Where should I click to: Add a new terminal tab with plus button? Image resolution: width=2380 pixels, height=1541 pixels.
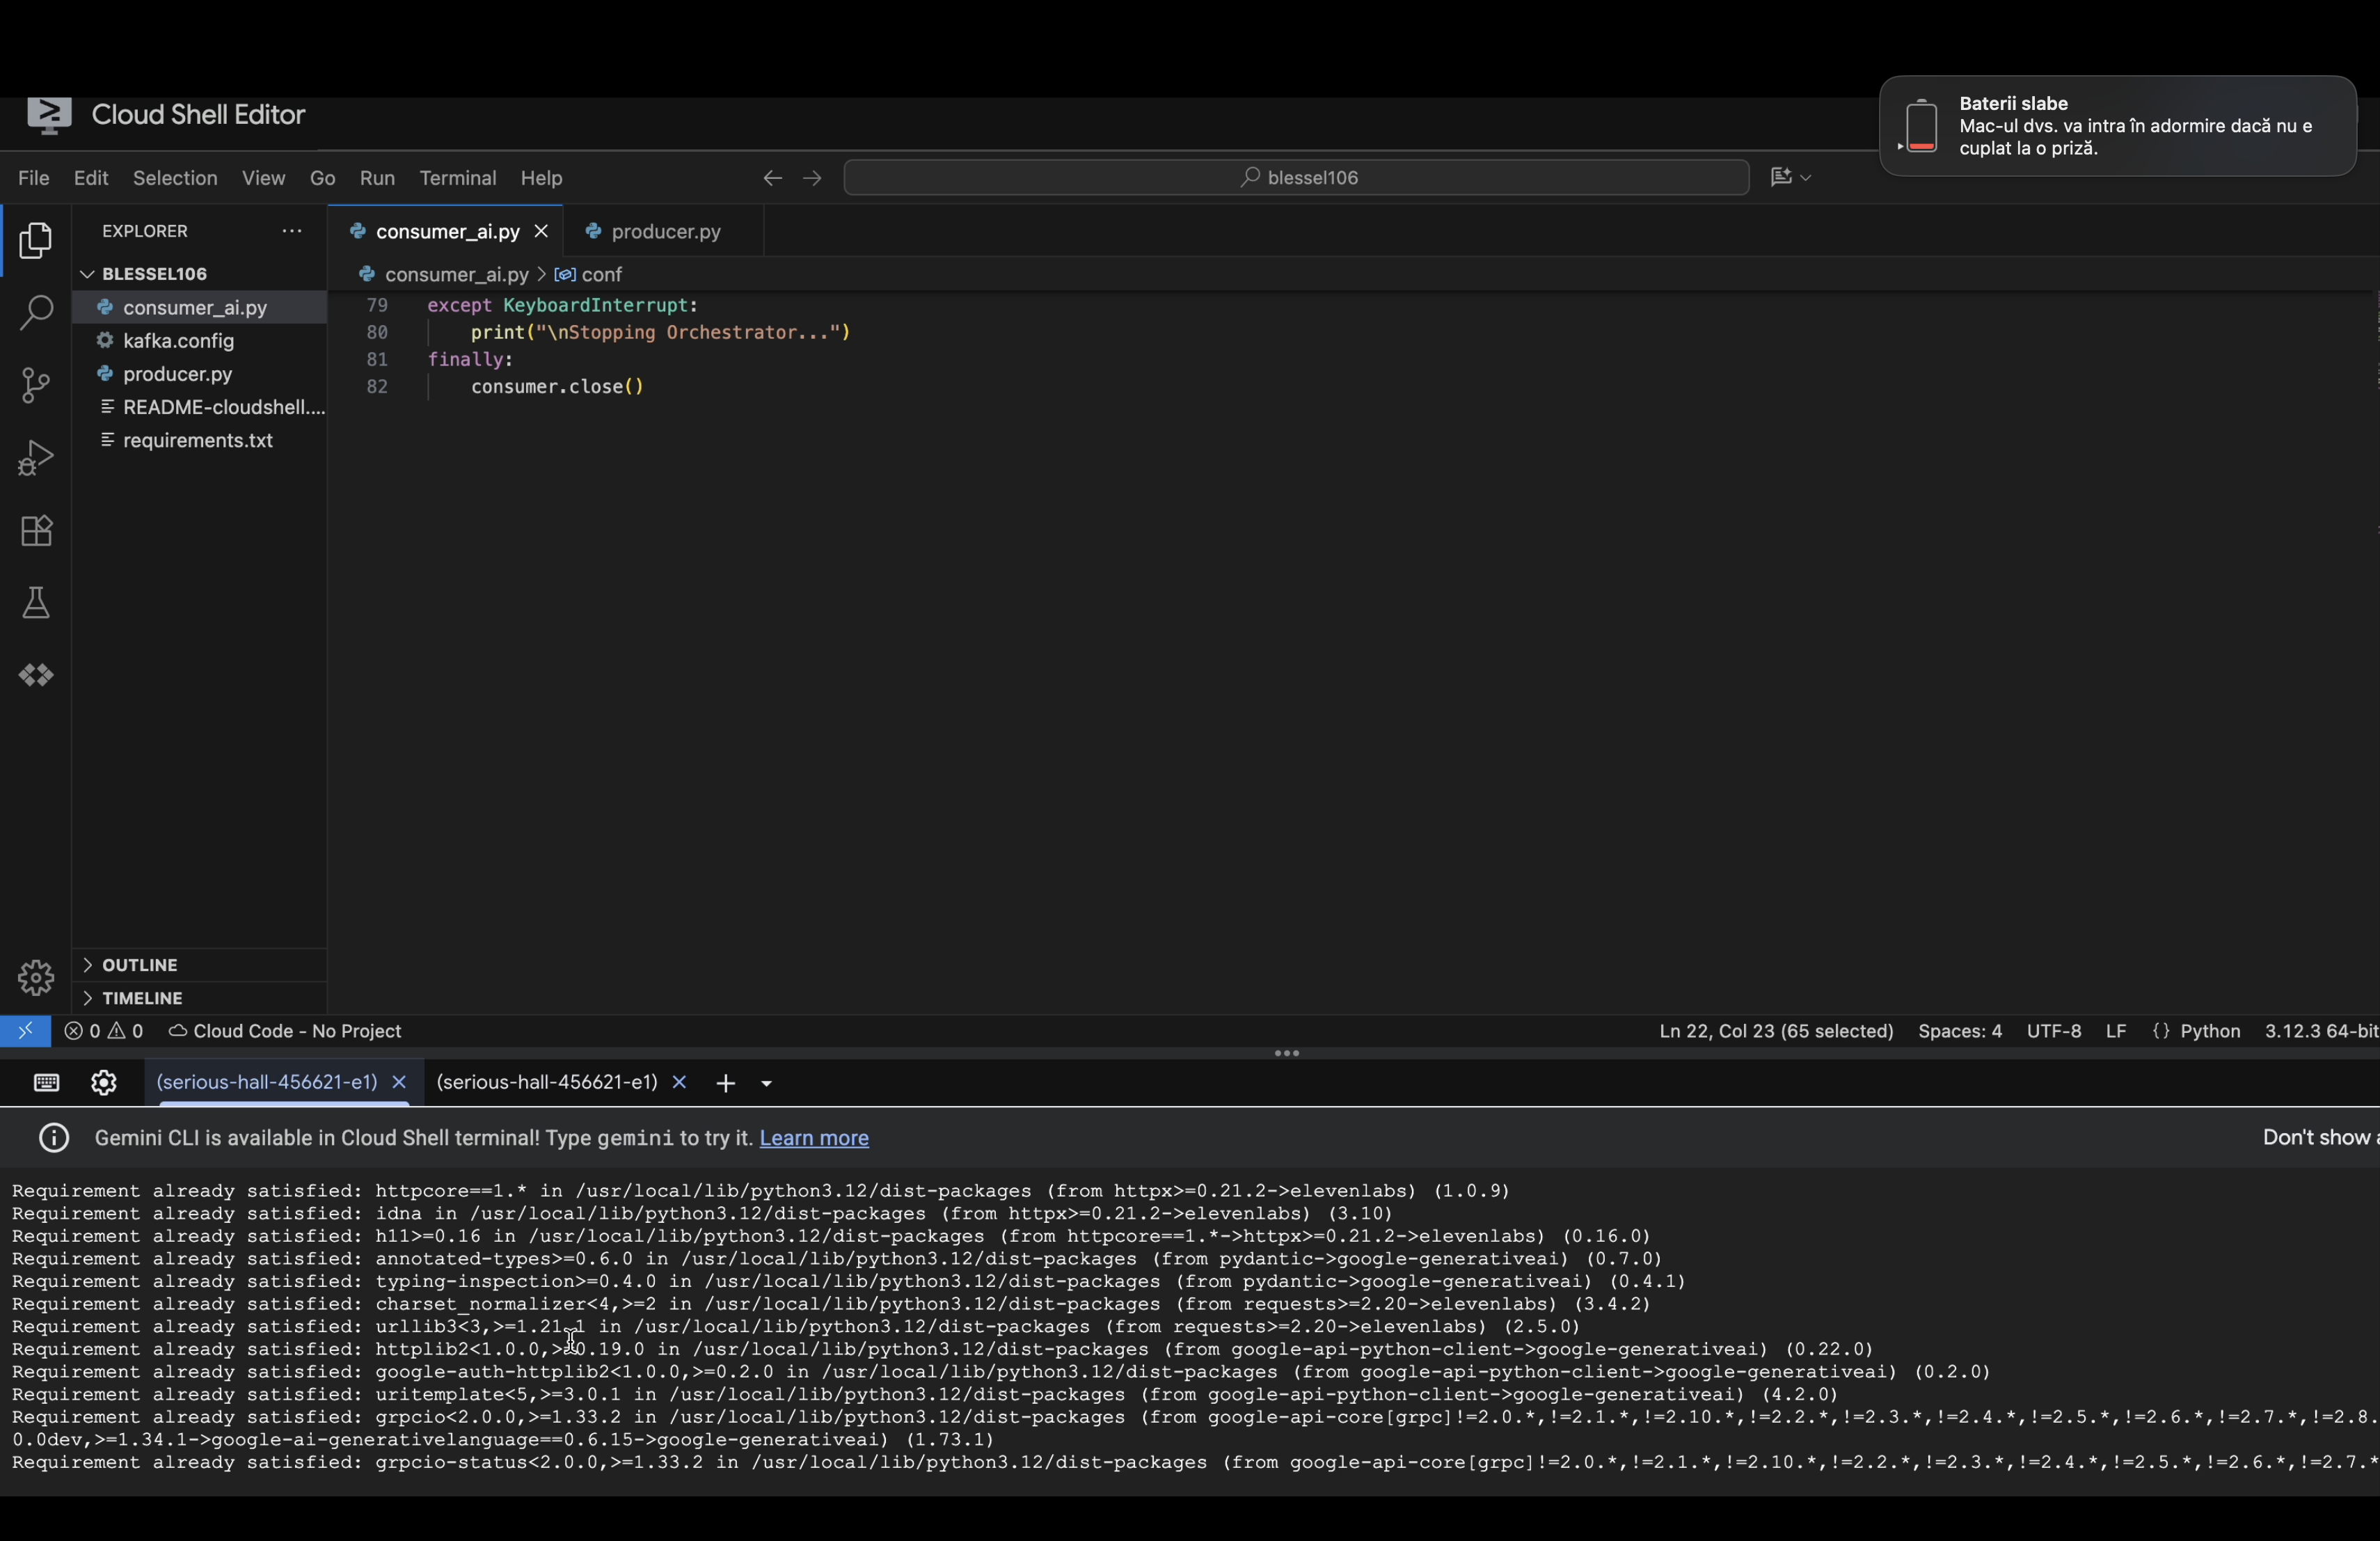pyautogui.click(x=726, y=1083)
